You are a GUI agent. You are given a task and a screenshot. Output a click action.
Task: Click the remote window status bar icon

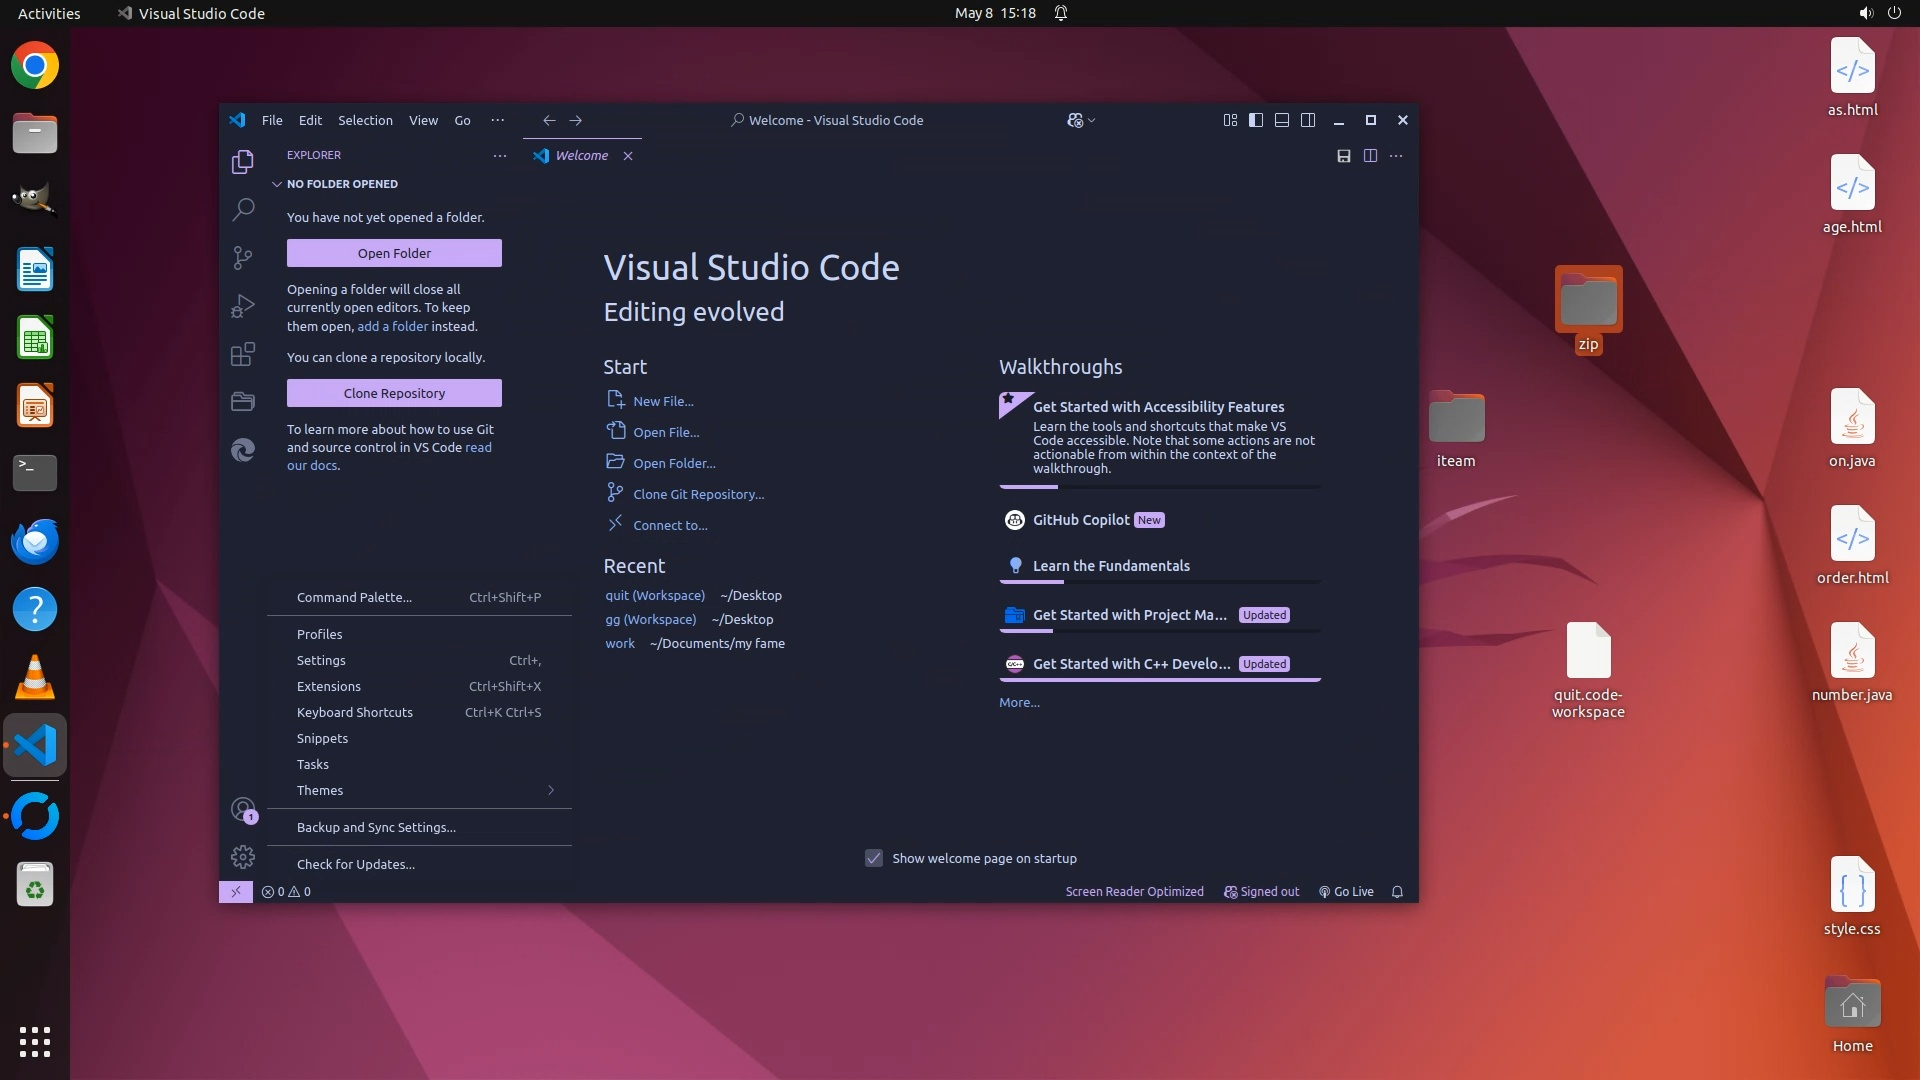click(x=236, y=892)
